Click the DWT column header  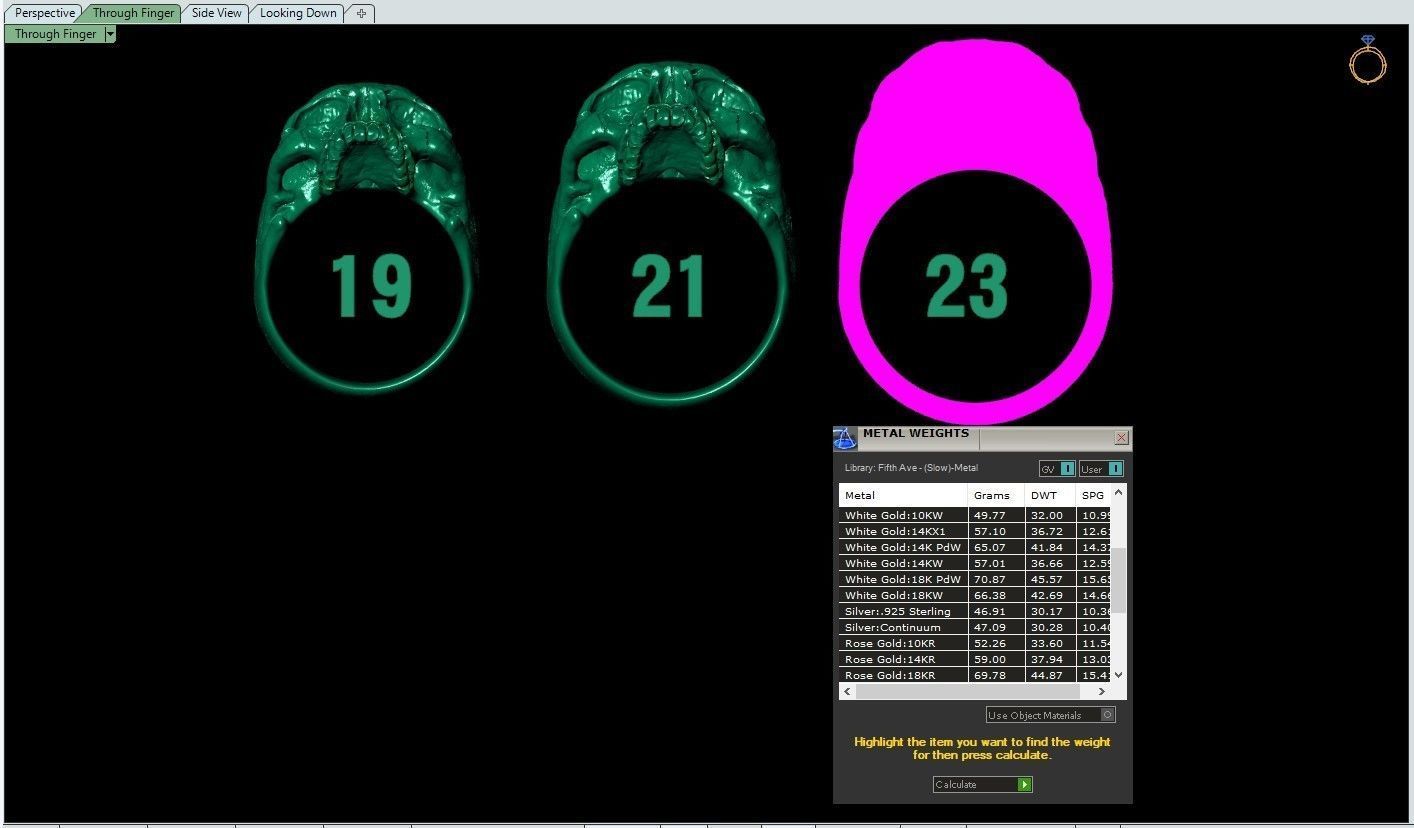[x=1050, y=495]
